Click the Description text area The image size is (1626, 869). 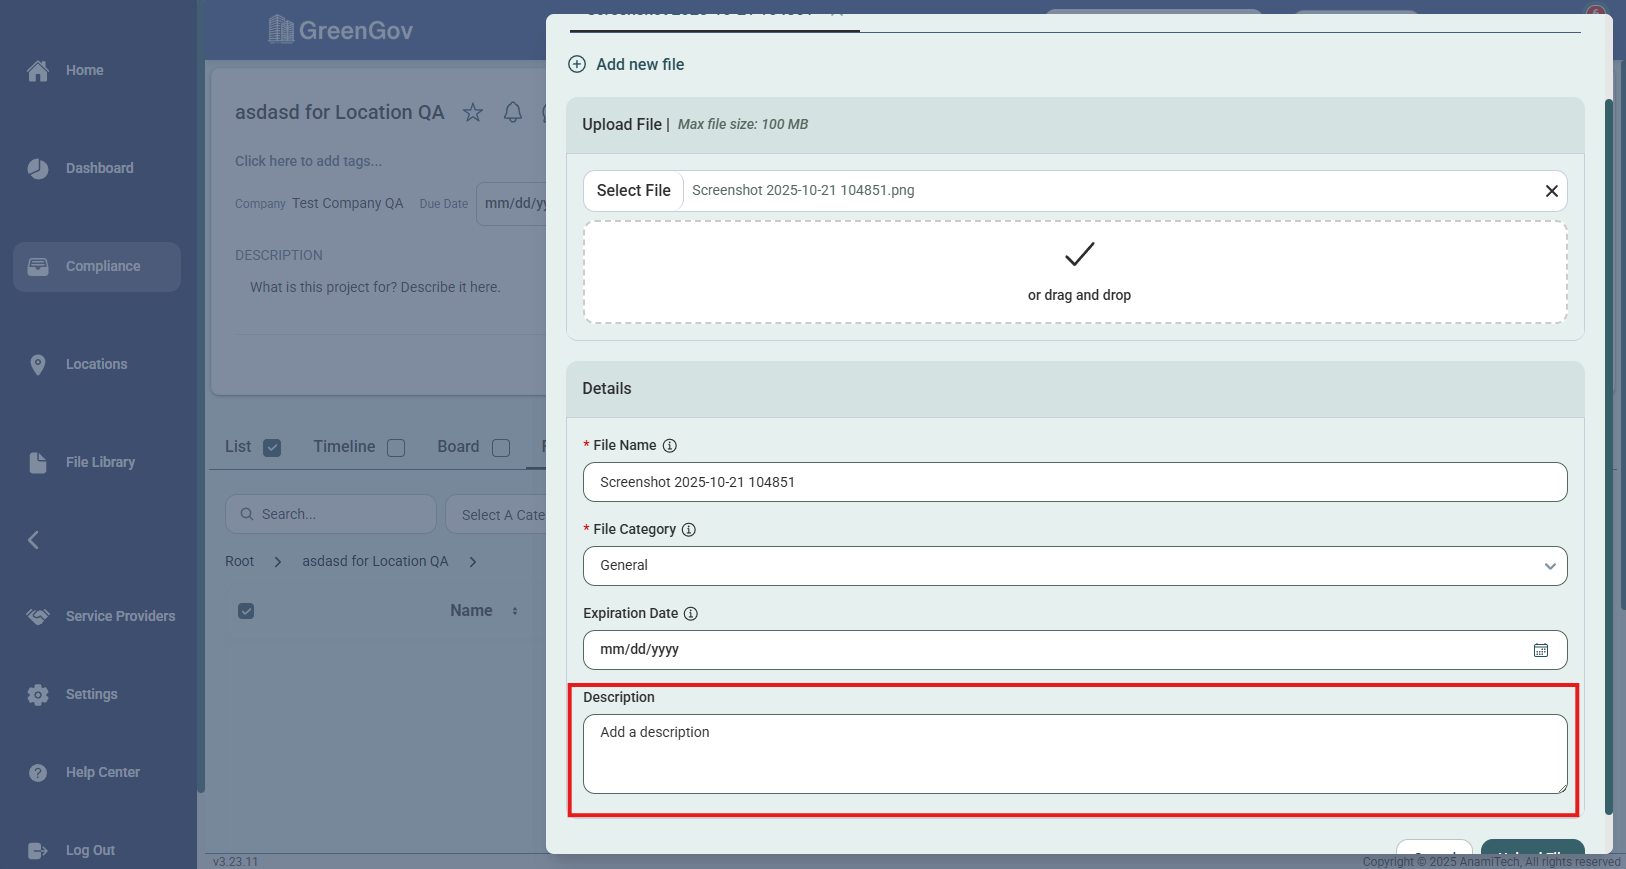tap(1075, 754)
